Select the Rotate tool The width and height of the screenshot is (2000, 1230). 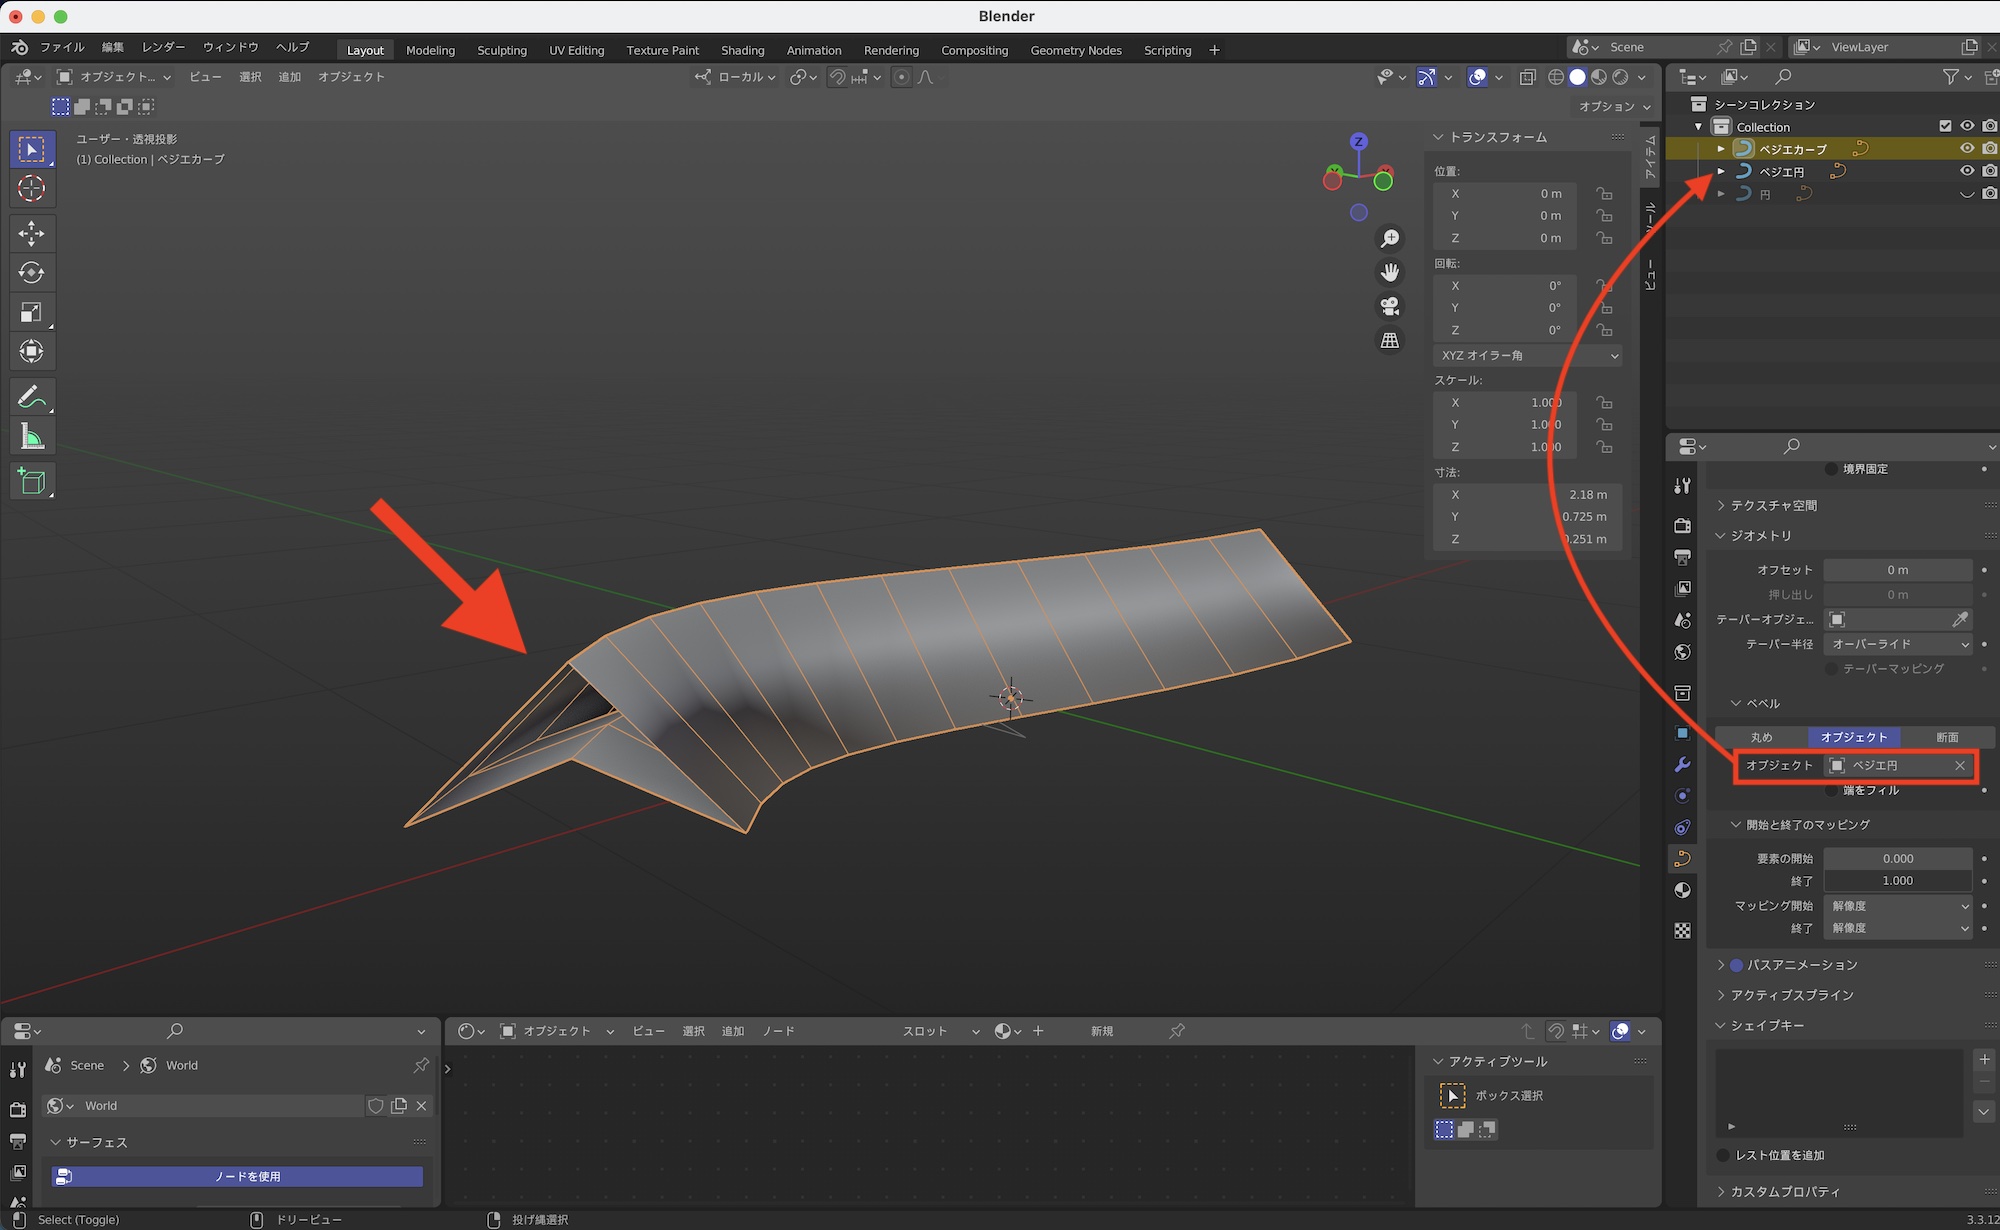[x=31, y=272]
